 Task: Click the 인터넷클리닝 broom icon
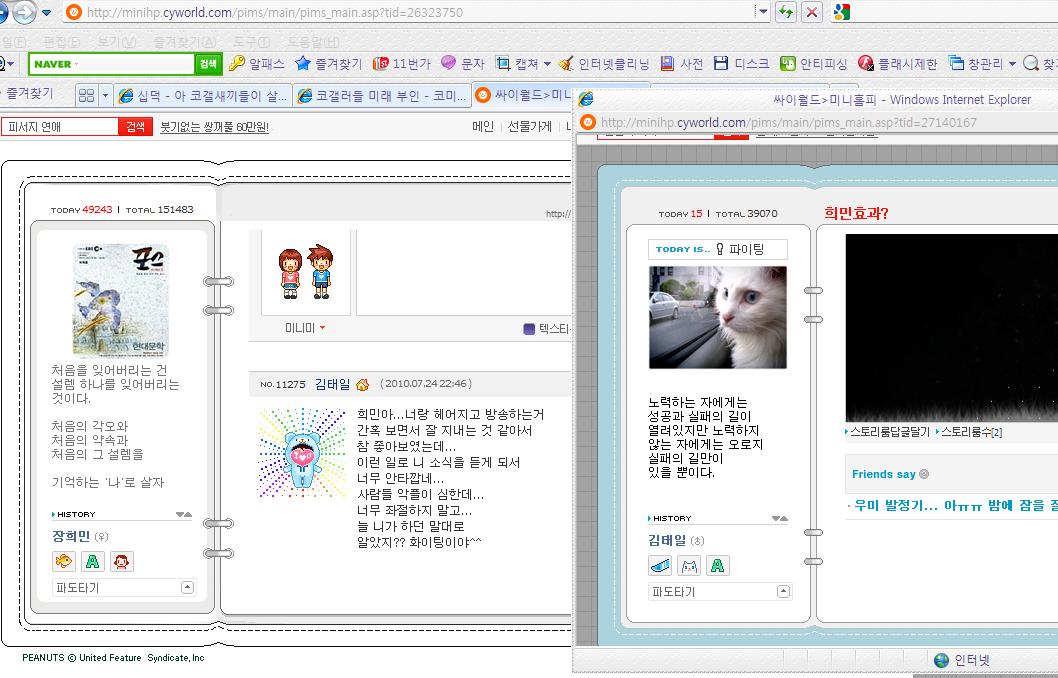point(566,63)
